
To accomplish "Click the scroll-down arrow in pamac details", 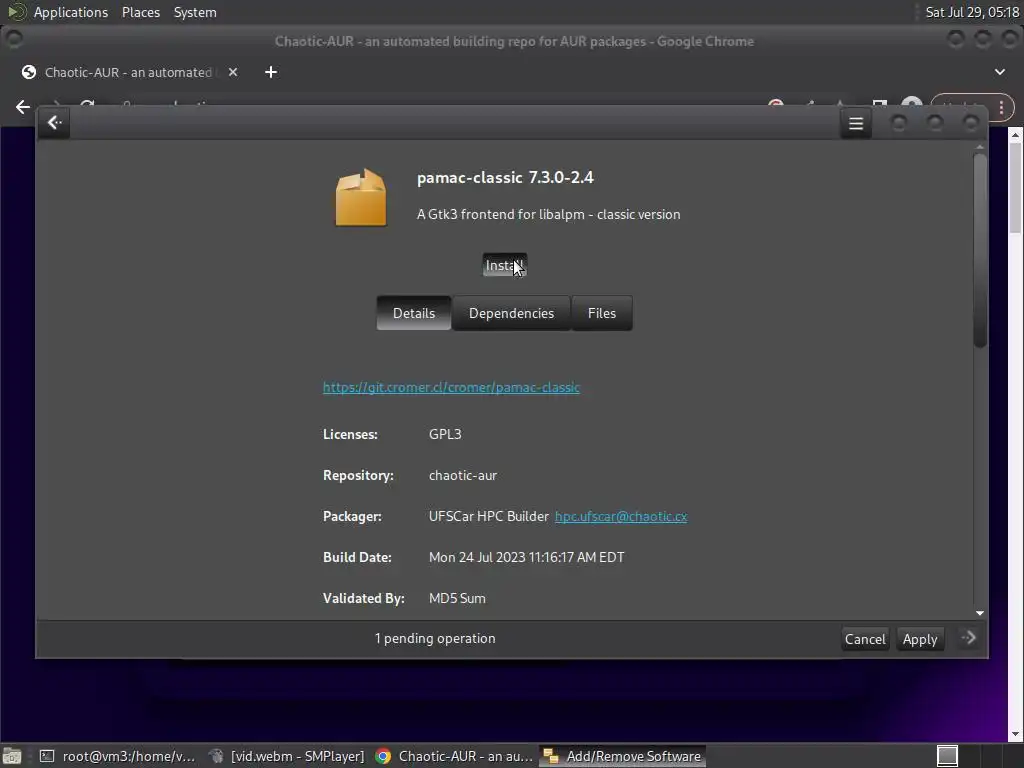I will [x=980, y=613].
